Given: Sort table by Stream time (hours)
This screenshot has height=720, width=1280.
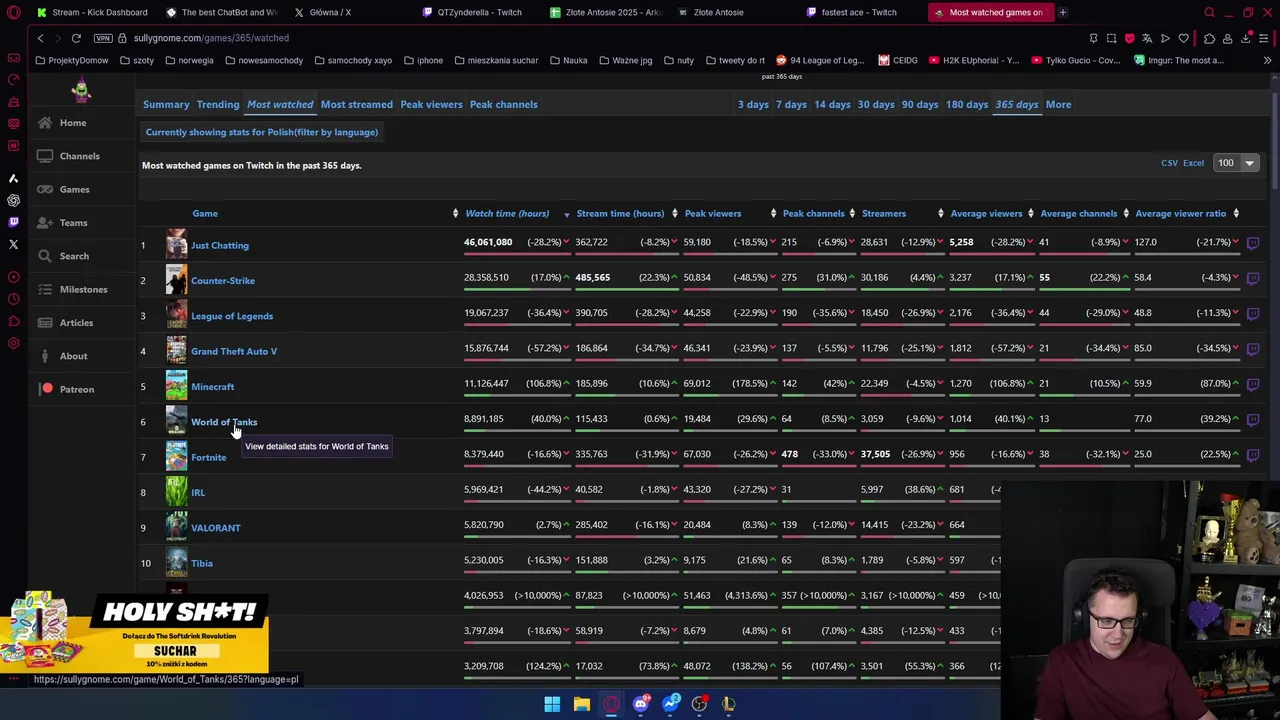Looking at the screenshot, I should pyautogui.click(x=620, y=213).
